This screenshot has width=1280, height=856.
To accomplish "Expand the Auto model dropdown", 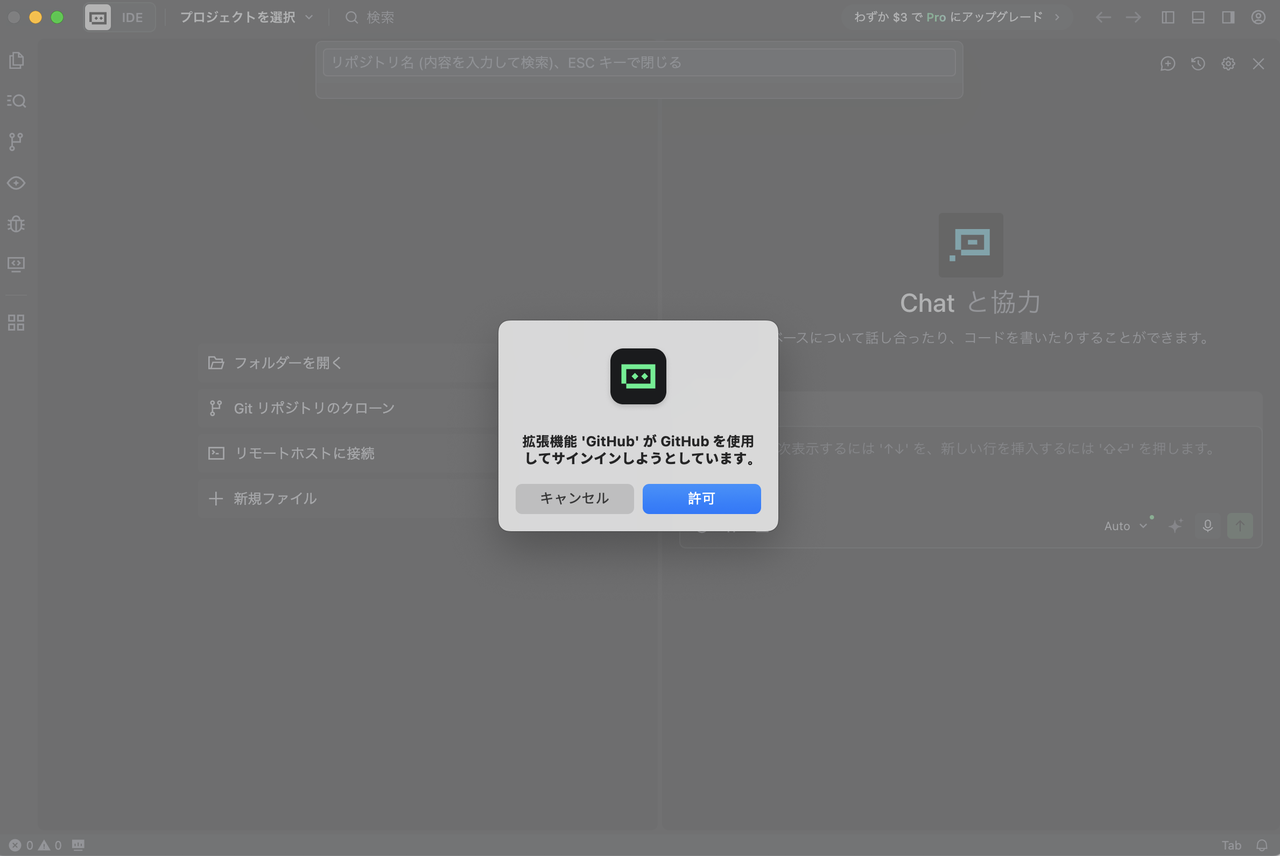I will click(x=1126, y=526).
